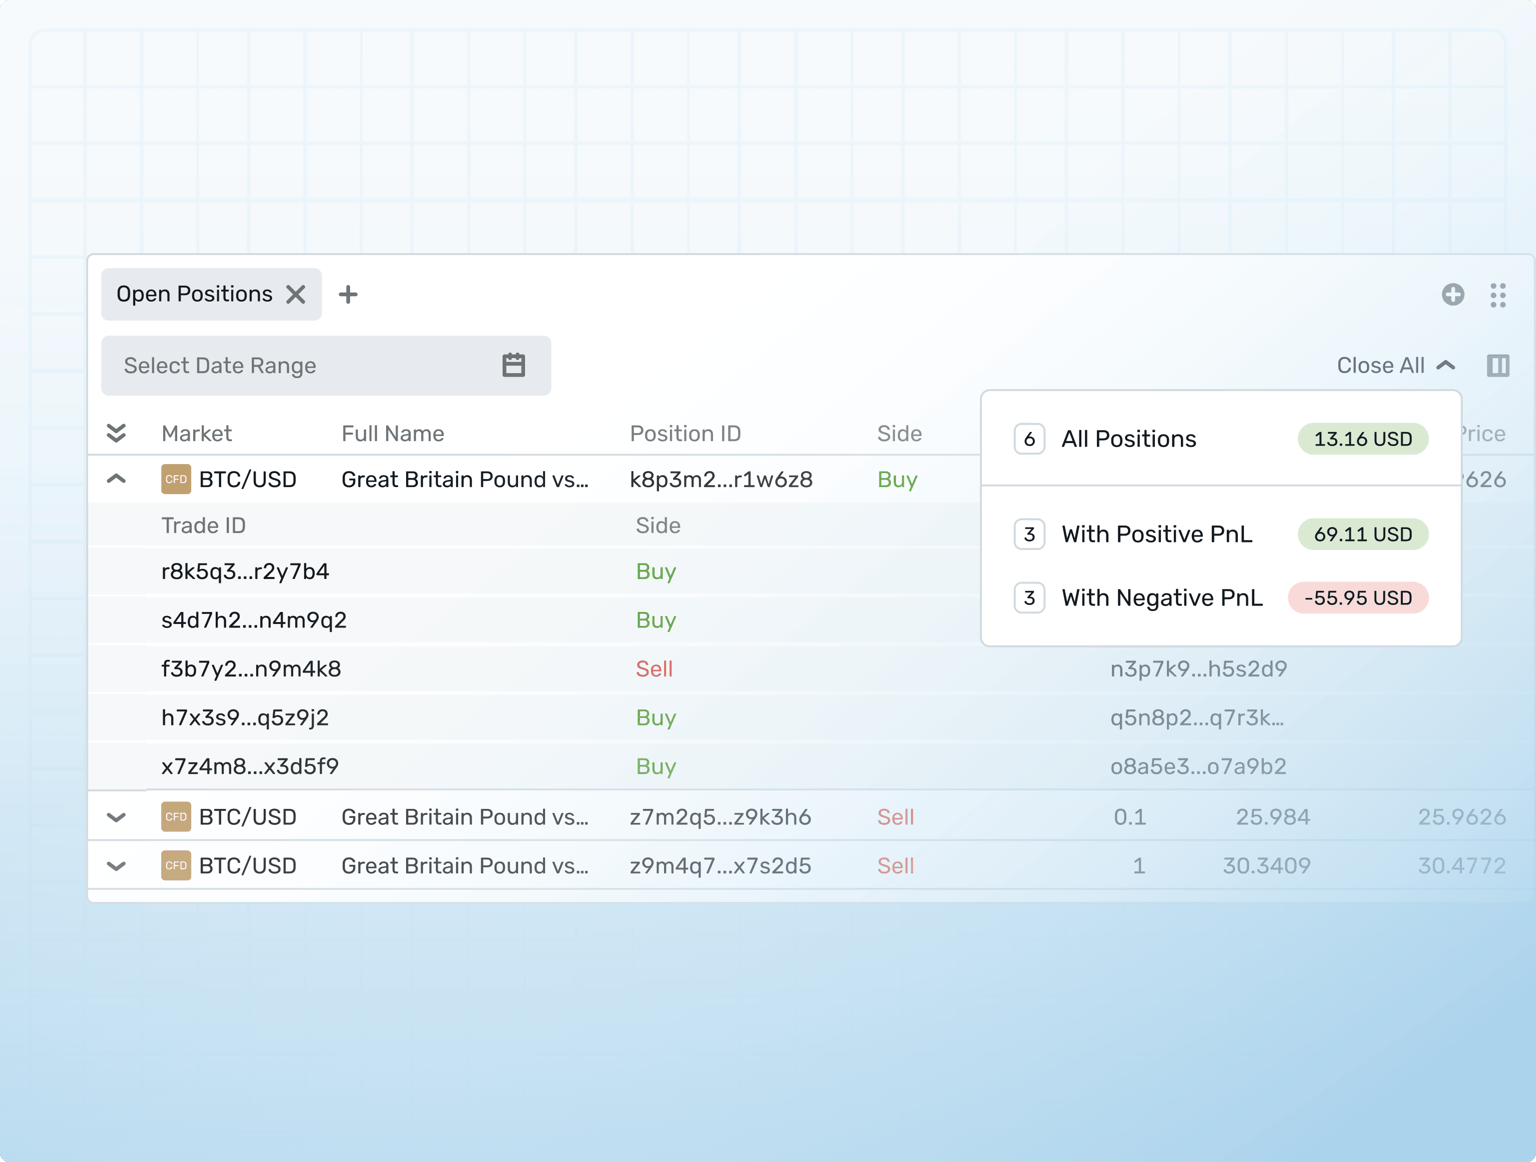The height and width of the screenshot is (1162, 1536).
Task: Expand the z7m2q5...z9k3h6 position row
Action: pyautogui.click(x=116, y=817)
